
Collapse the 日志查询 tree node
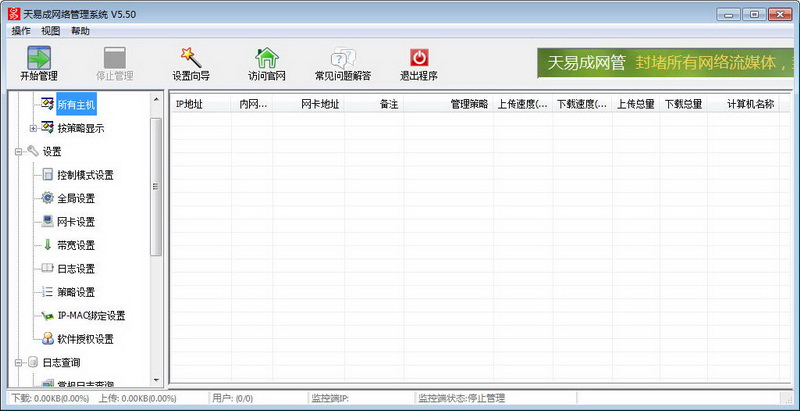coord(18,363)
